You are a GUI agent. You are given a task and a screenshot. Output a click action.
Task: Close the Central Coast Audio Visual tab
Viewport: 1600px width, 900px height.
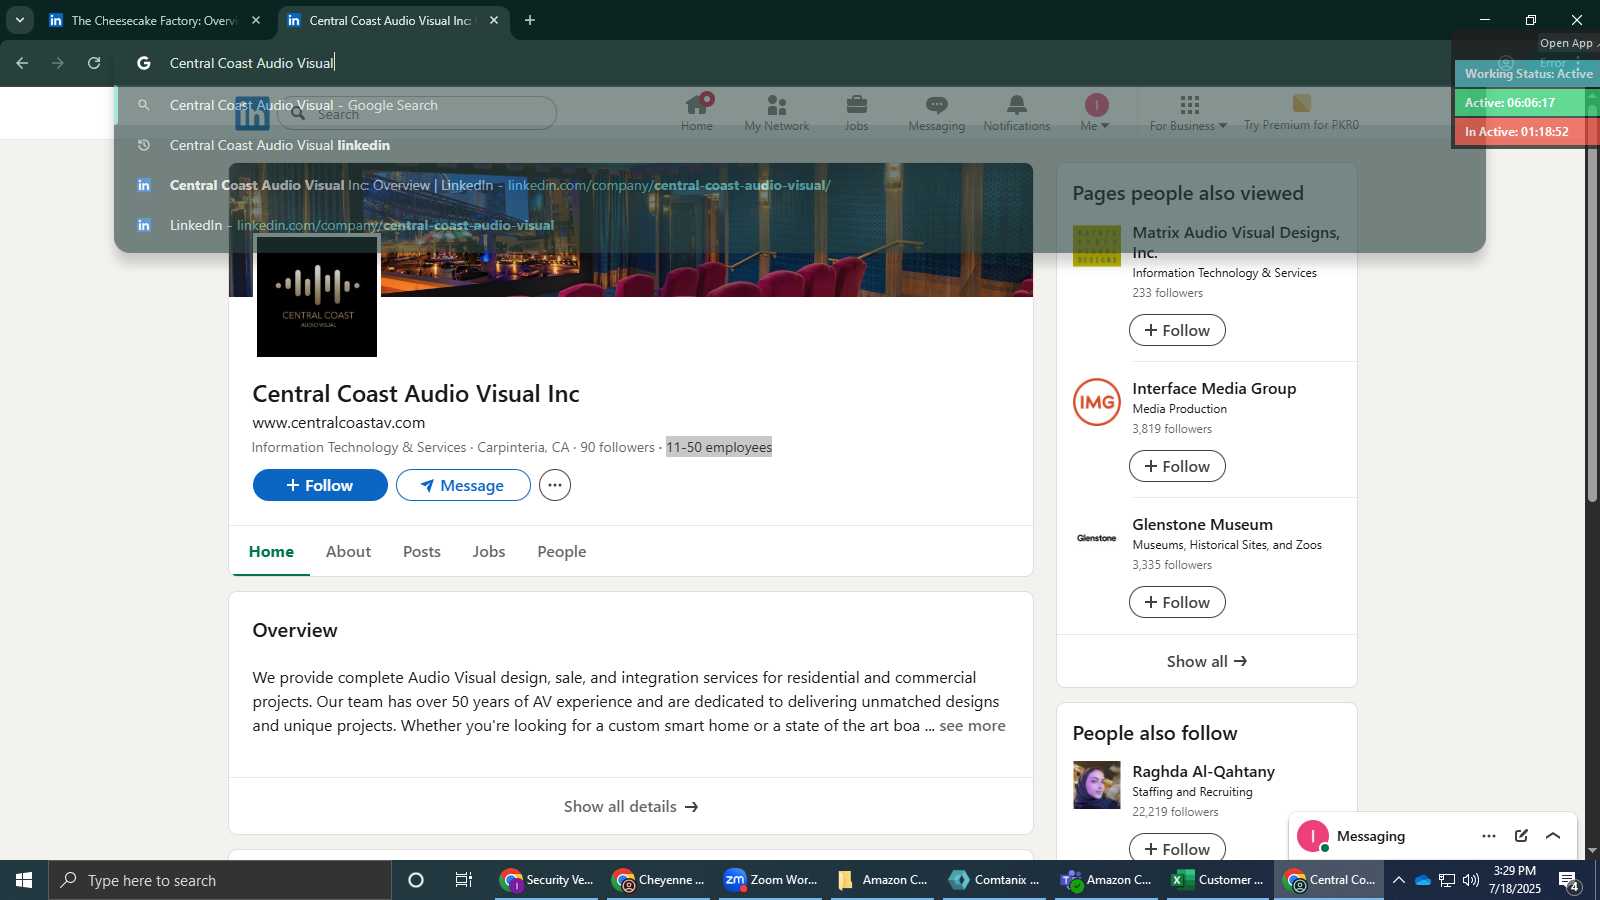(494, 20)
